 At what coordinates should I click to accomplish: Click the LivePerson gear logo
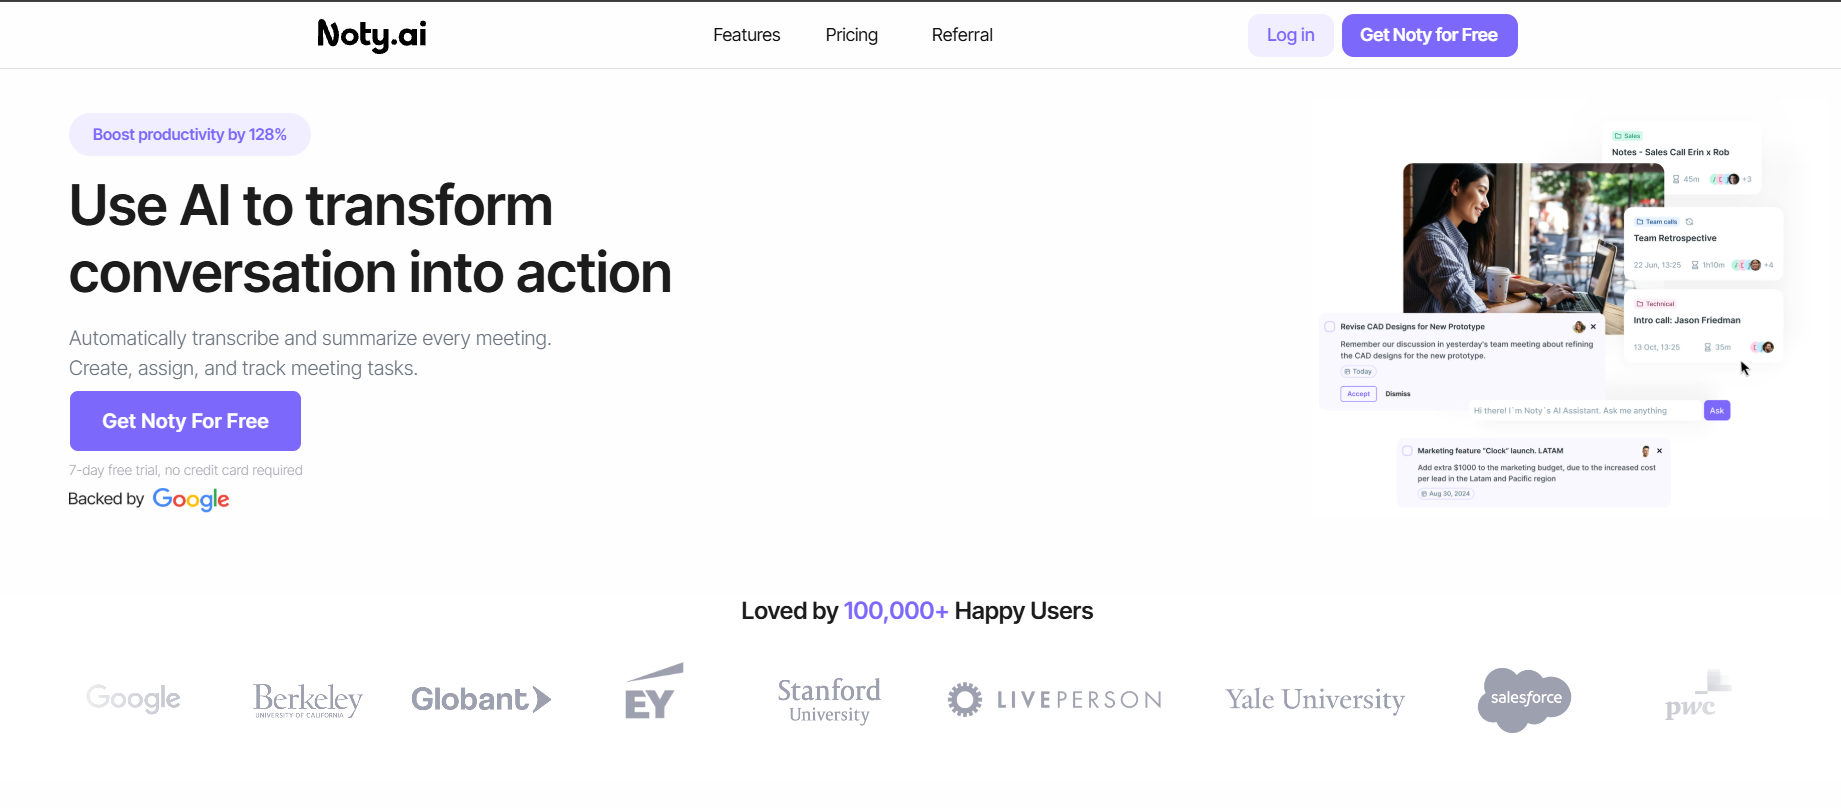[x=965, y=699]
